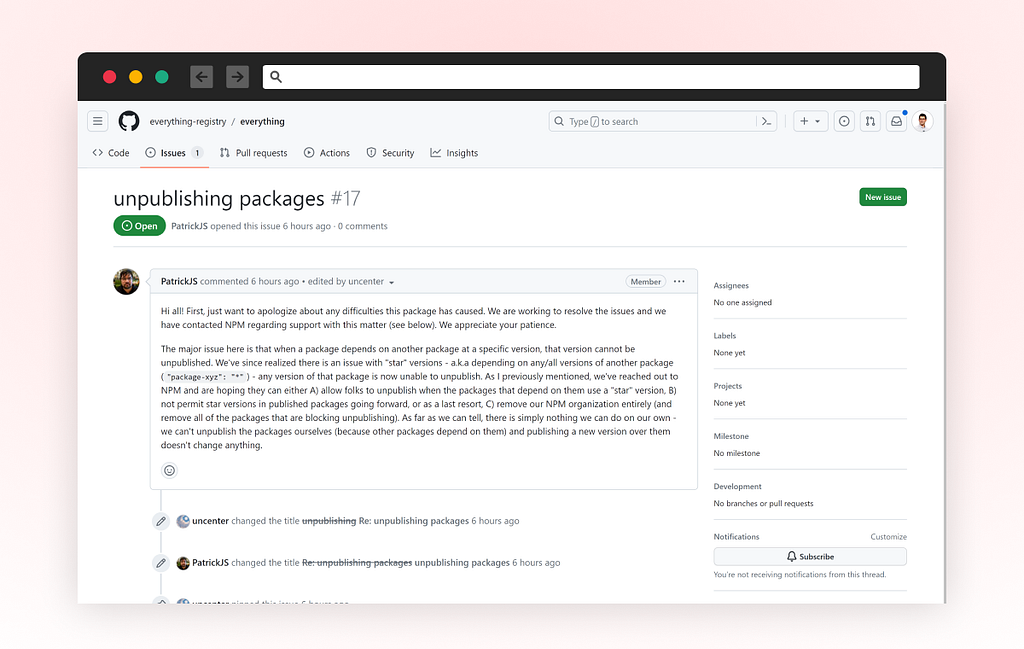This screenshot has height=649, width=1024.
Task: Open the comment's three-dot options menu
Action: click(x=679, y=281)
